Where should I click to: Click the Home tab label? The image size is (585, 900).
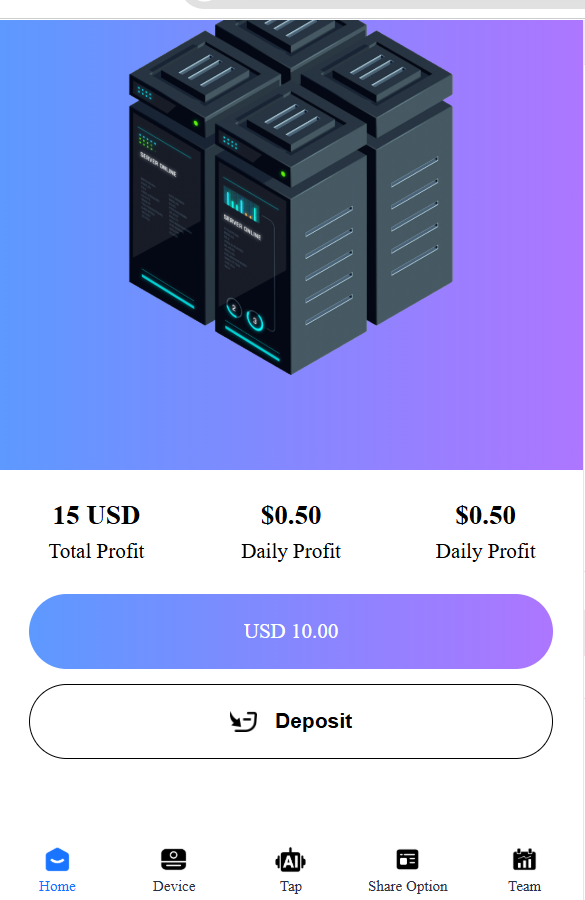(57, 886)
